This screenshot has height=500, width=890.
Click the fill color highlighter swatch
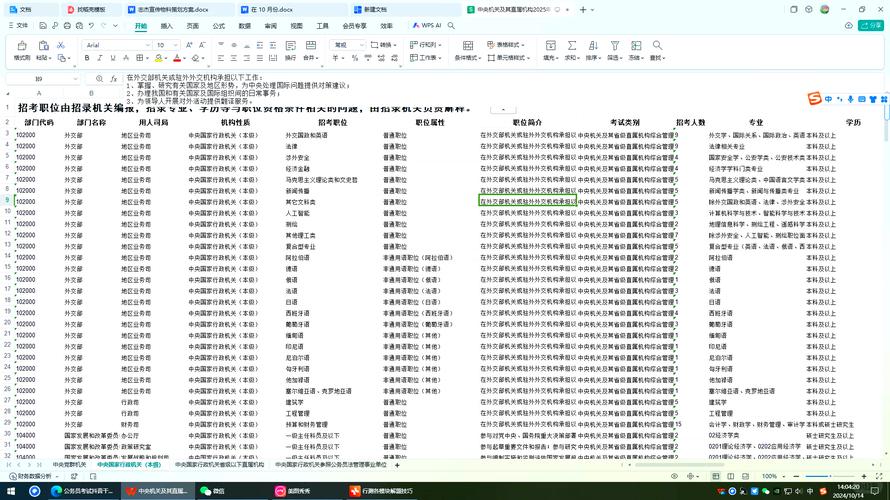coord(158,58)
